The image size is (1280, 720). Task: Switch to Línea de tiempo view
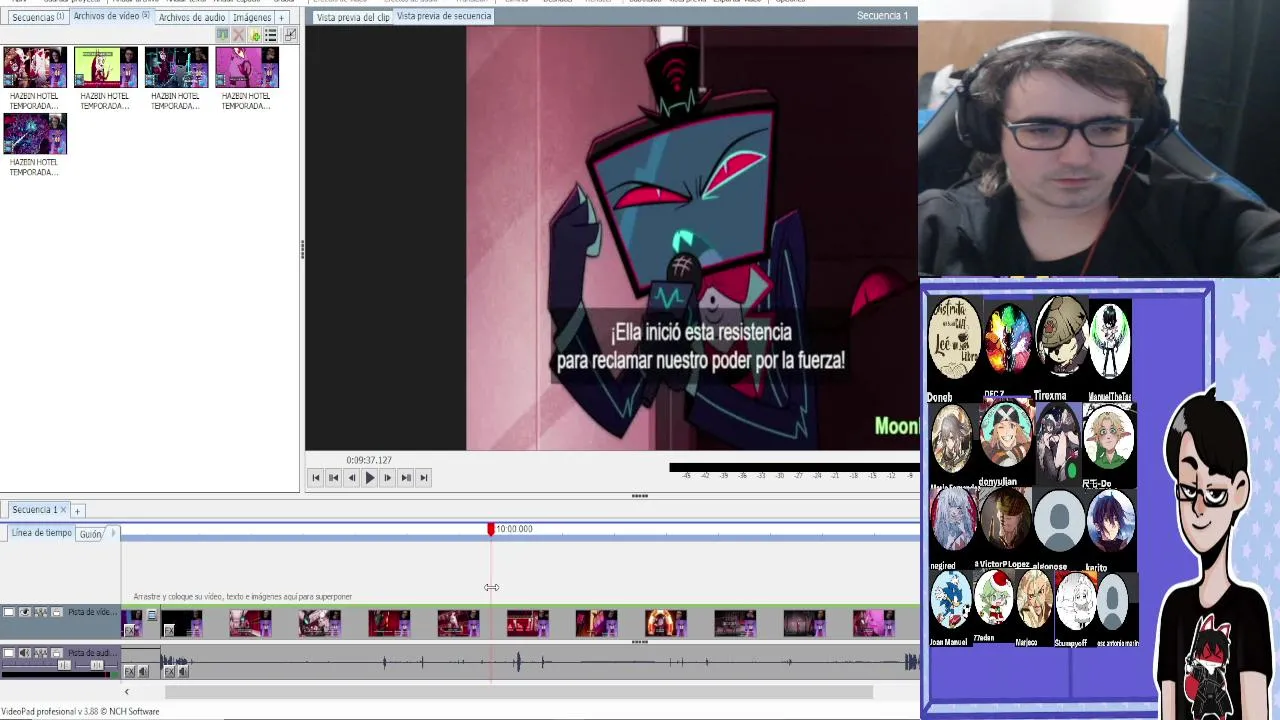42,533
